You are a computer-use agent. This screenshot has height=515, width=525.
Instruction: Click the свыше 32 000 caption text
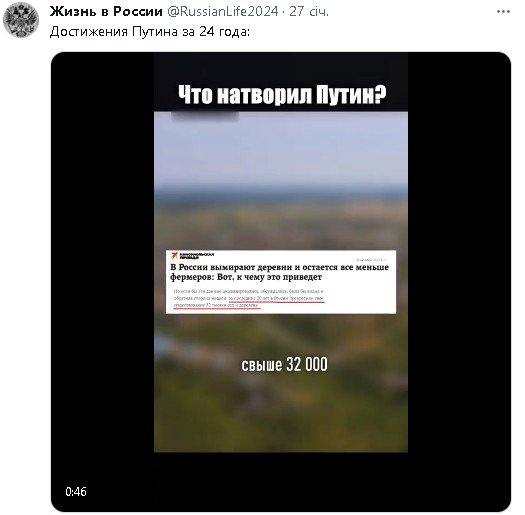click(284, 365)
